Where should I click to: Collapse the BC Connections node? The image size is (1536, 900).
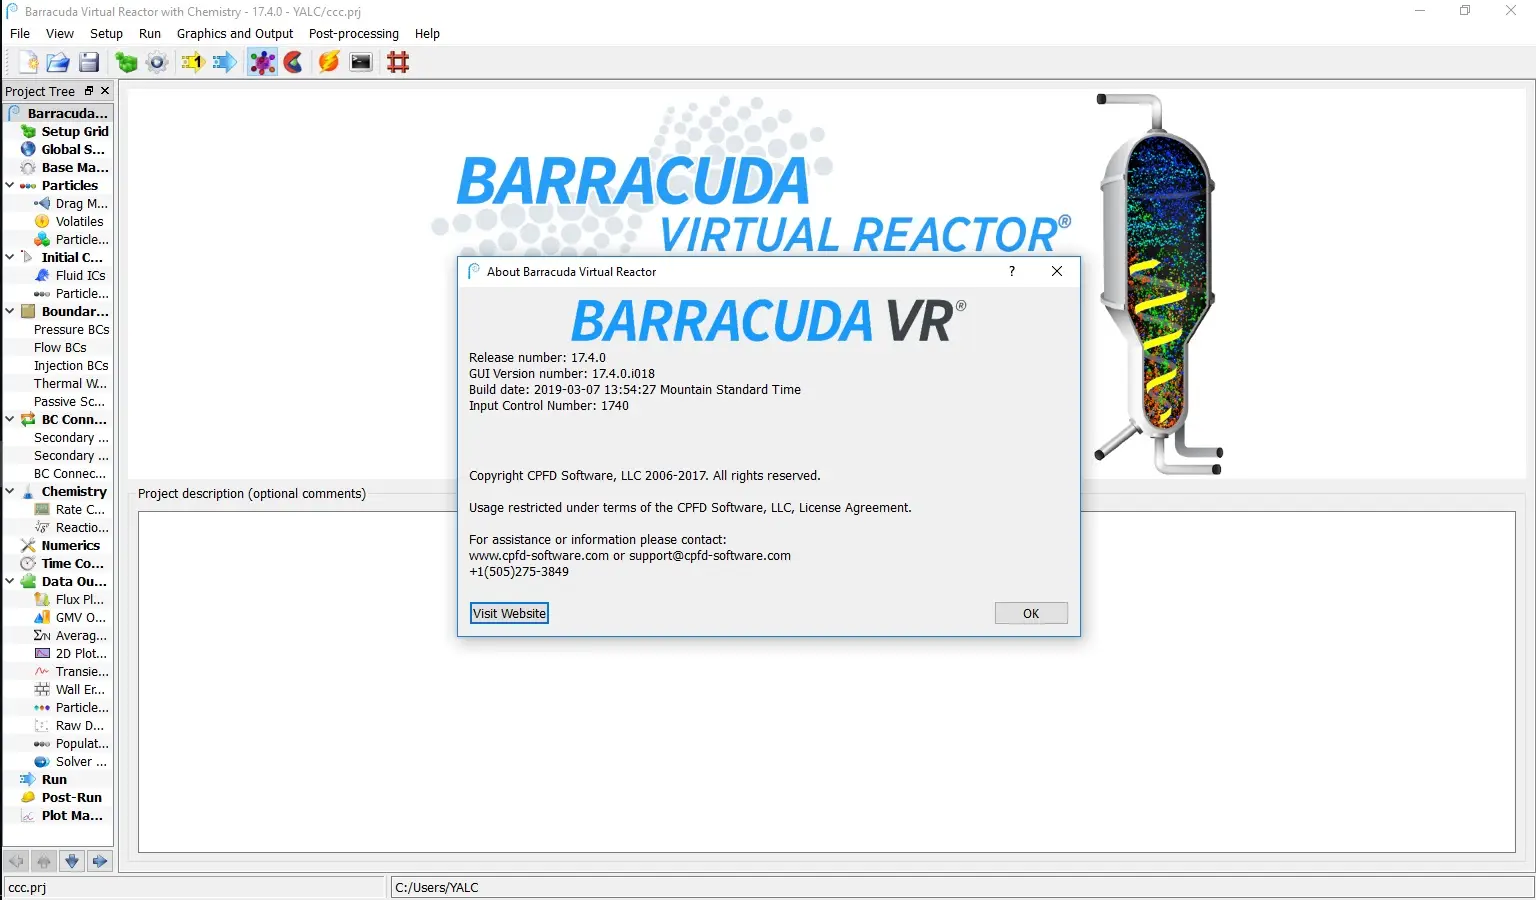coord(10,419)
